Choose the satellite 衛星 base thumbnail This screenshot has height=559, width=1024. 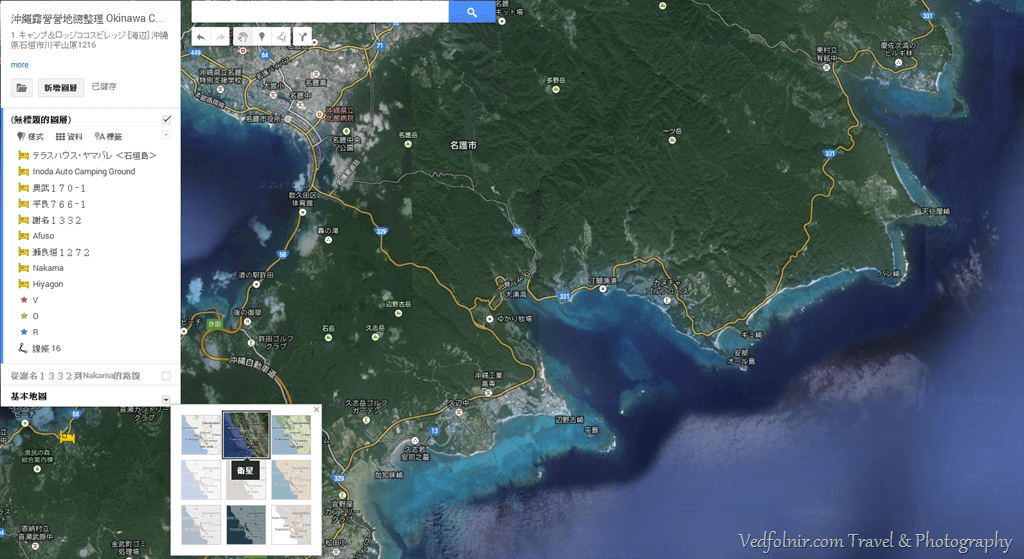246,435
